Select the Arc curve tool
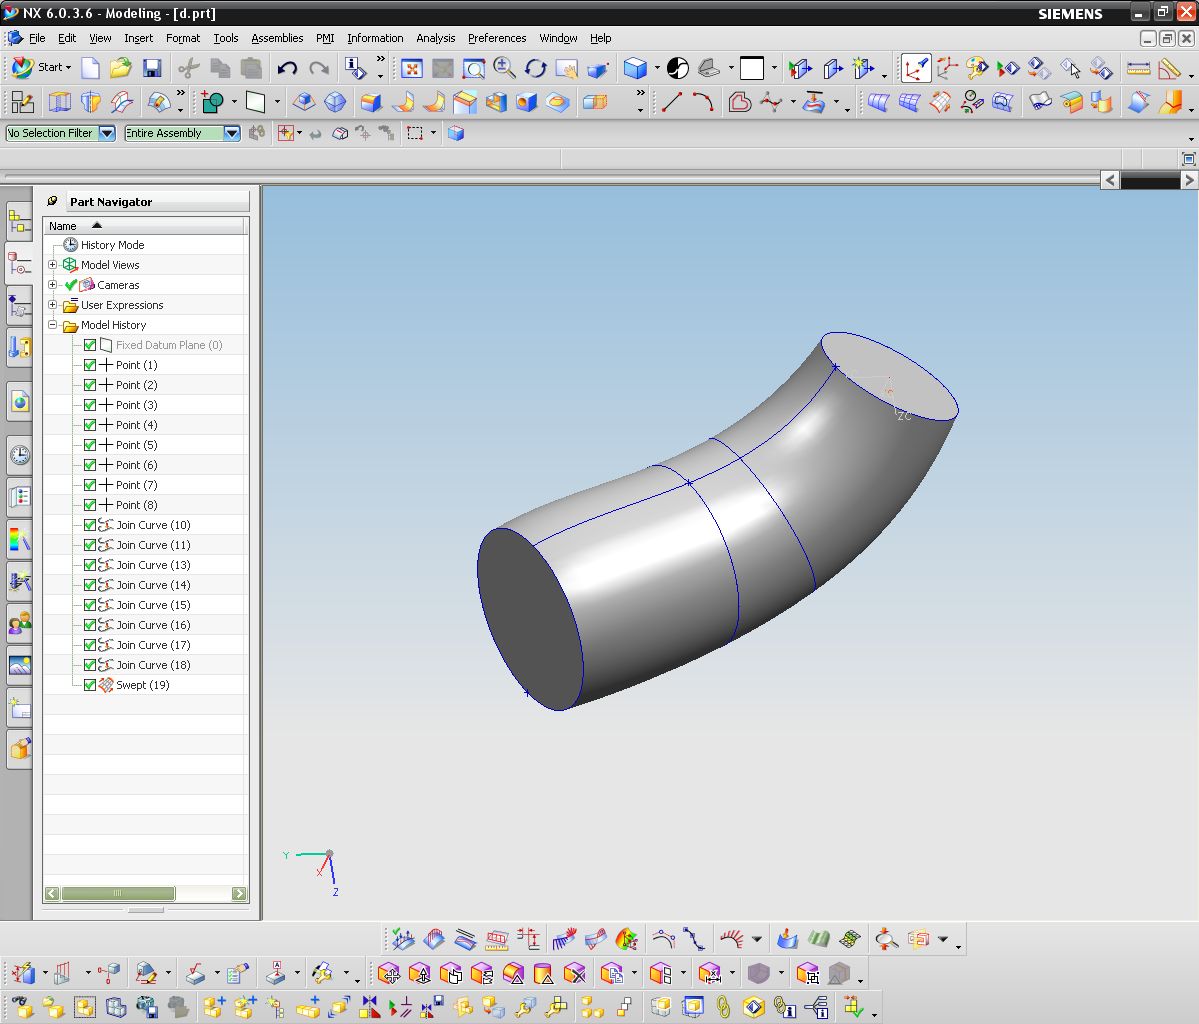This screenshot has width=1199, height=1024. pyautogui.click(x=703, y=102)
